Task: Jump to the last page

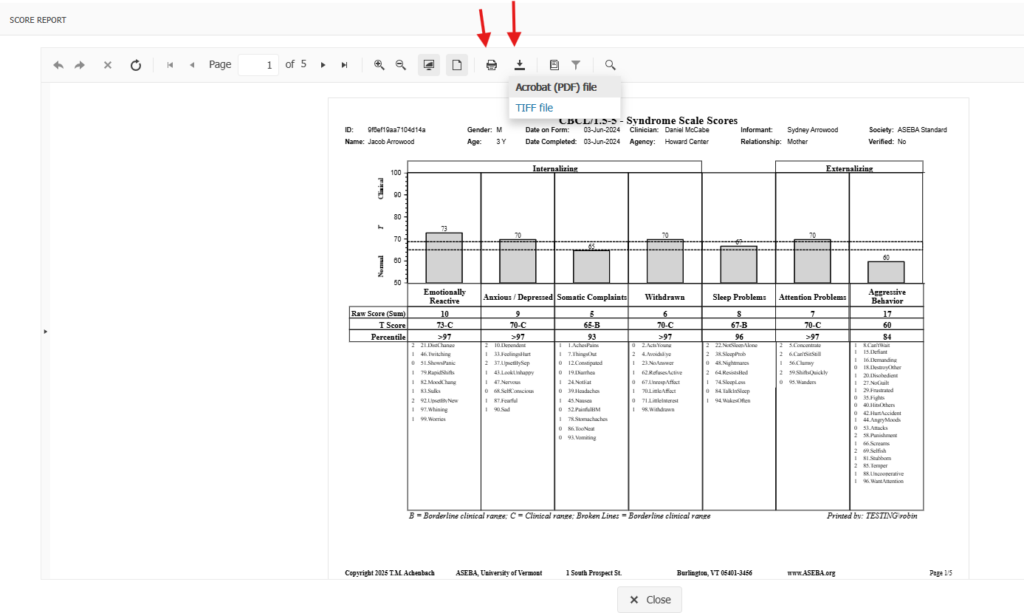Action: pos(344,65)
